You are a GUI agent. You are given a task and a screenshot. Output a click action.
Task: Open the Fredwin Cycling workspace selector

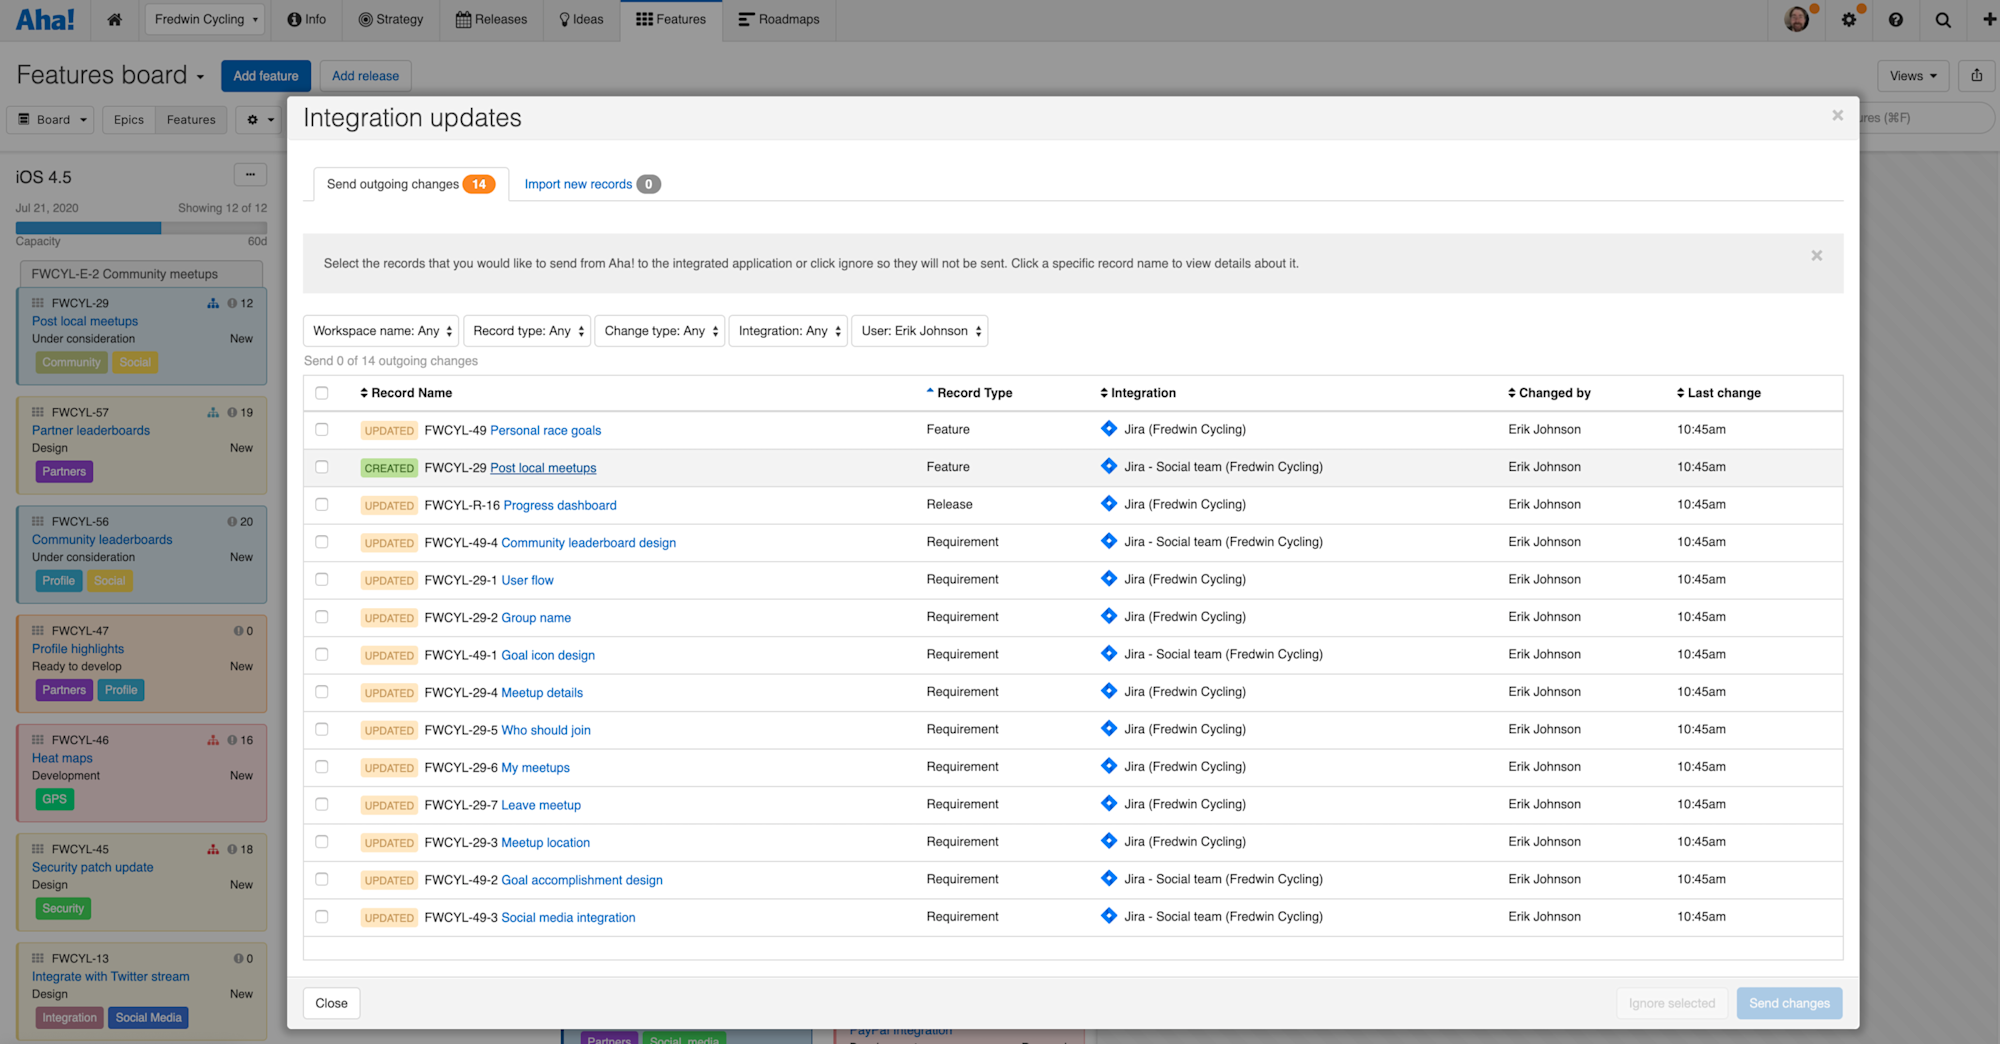(204, 19)
